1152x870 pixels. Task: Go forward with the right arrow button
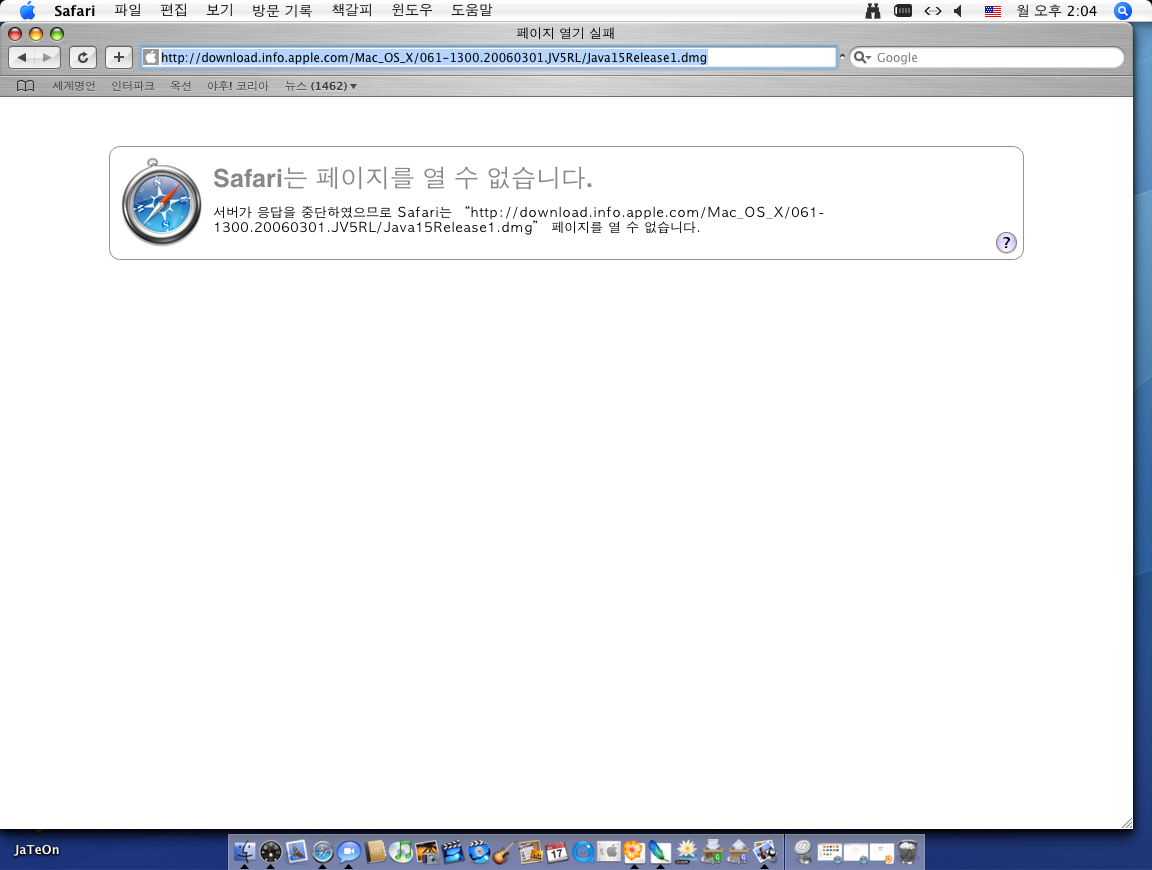pos(48,57)
